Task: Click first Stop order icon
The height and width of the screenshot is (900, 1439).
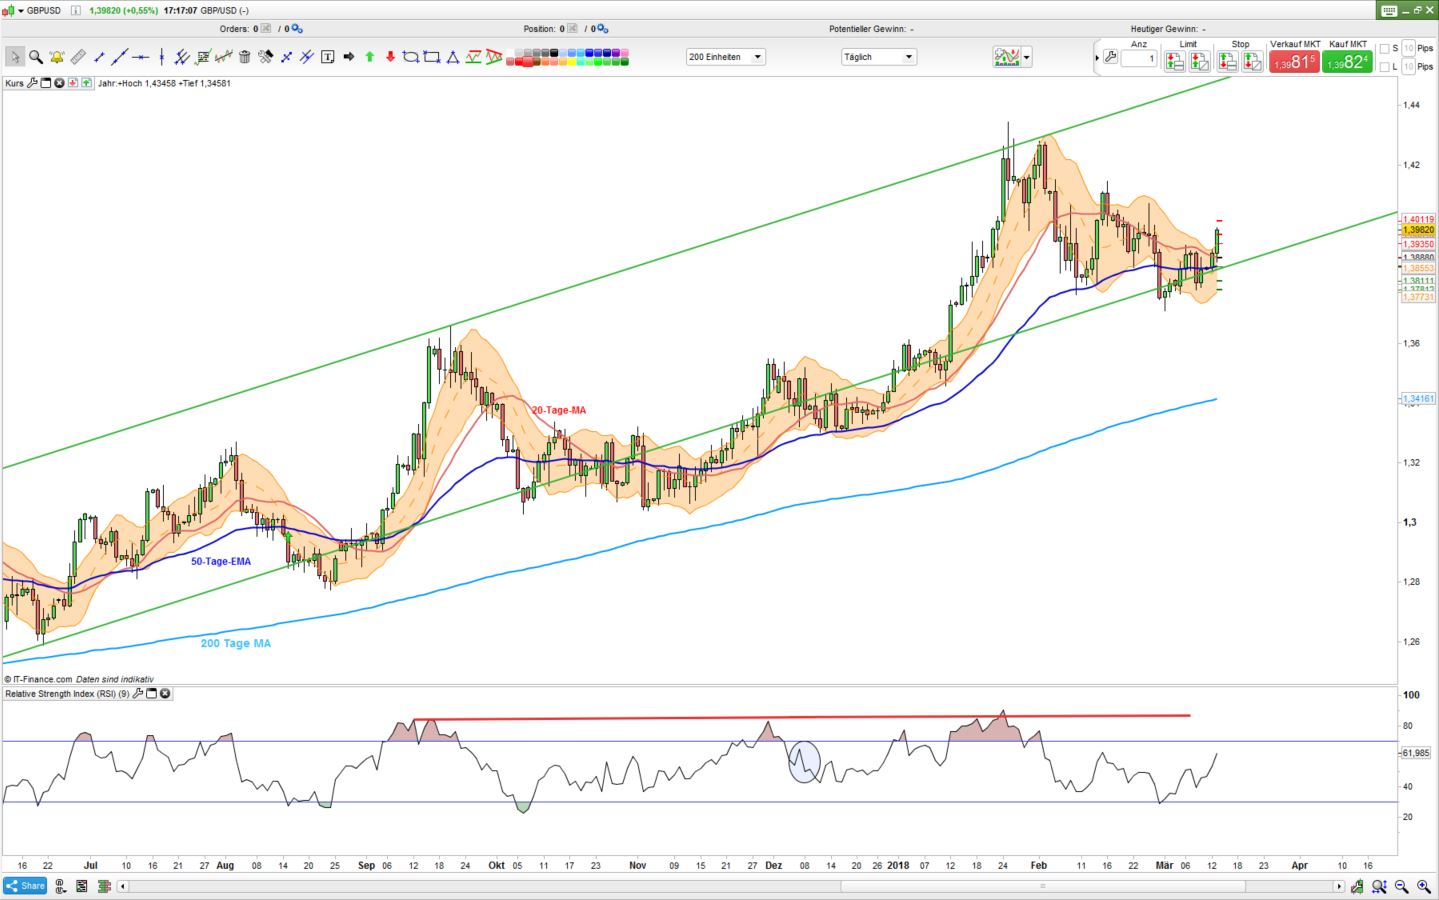Action: (1228, 61)
